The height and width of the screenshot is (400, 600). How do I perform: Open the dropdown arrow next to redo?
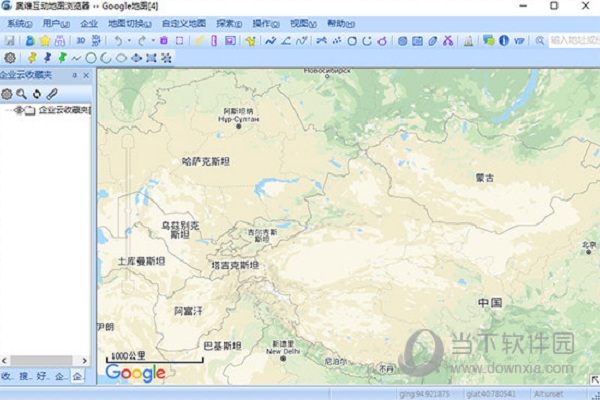152,41
